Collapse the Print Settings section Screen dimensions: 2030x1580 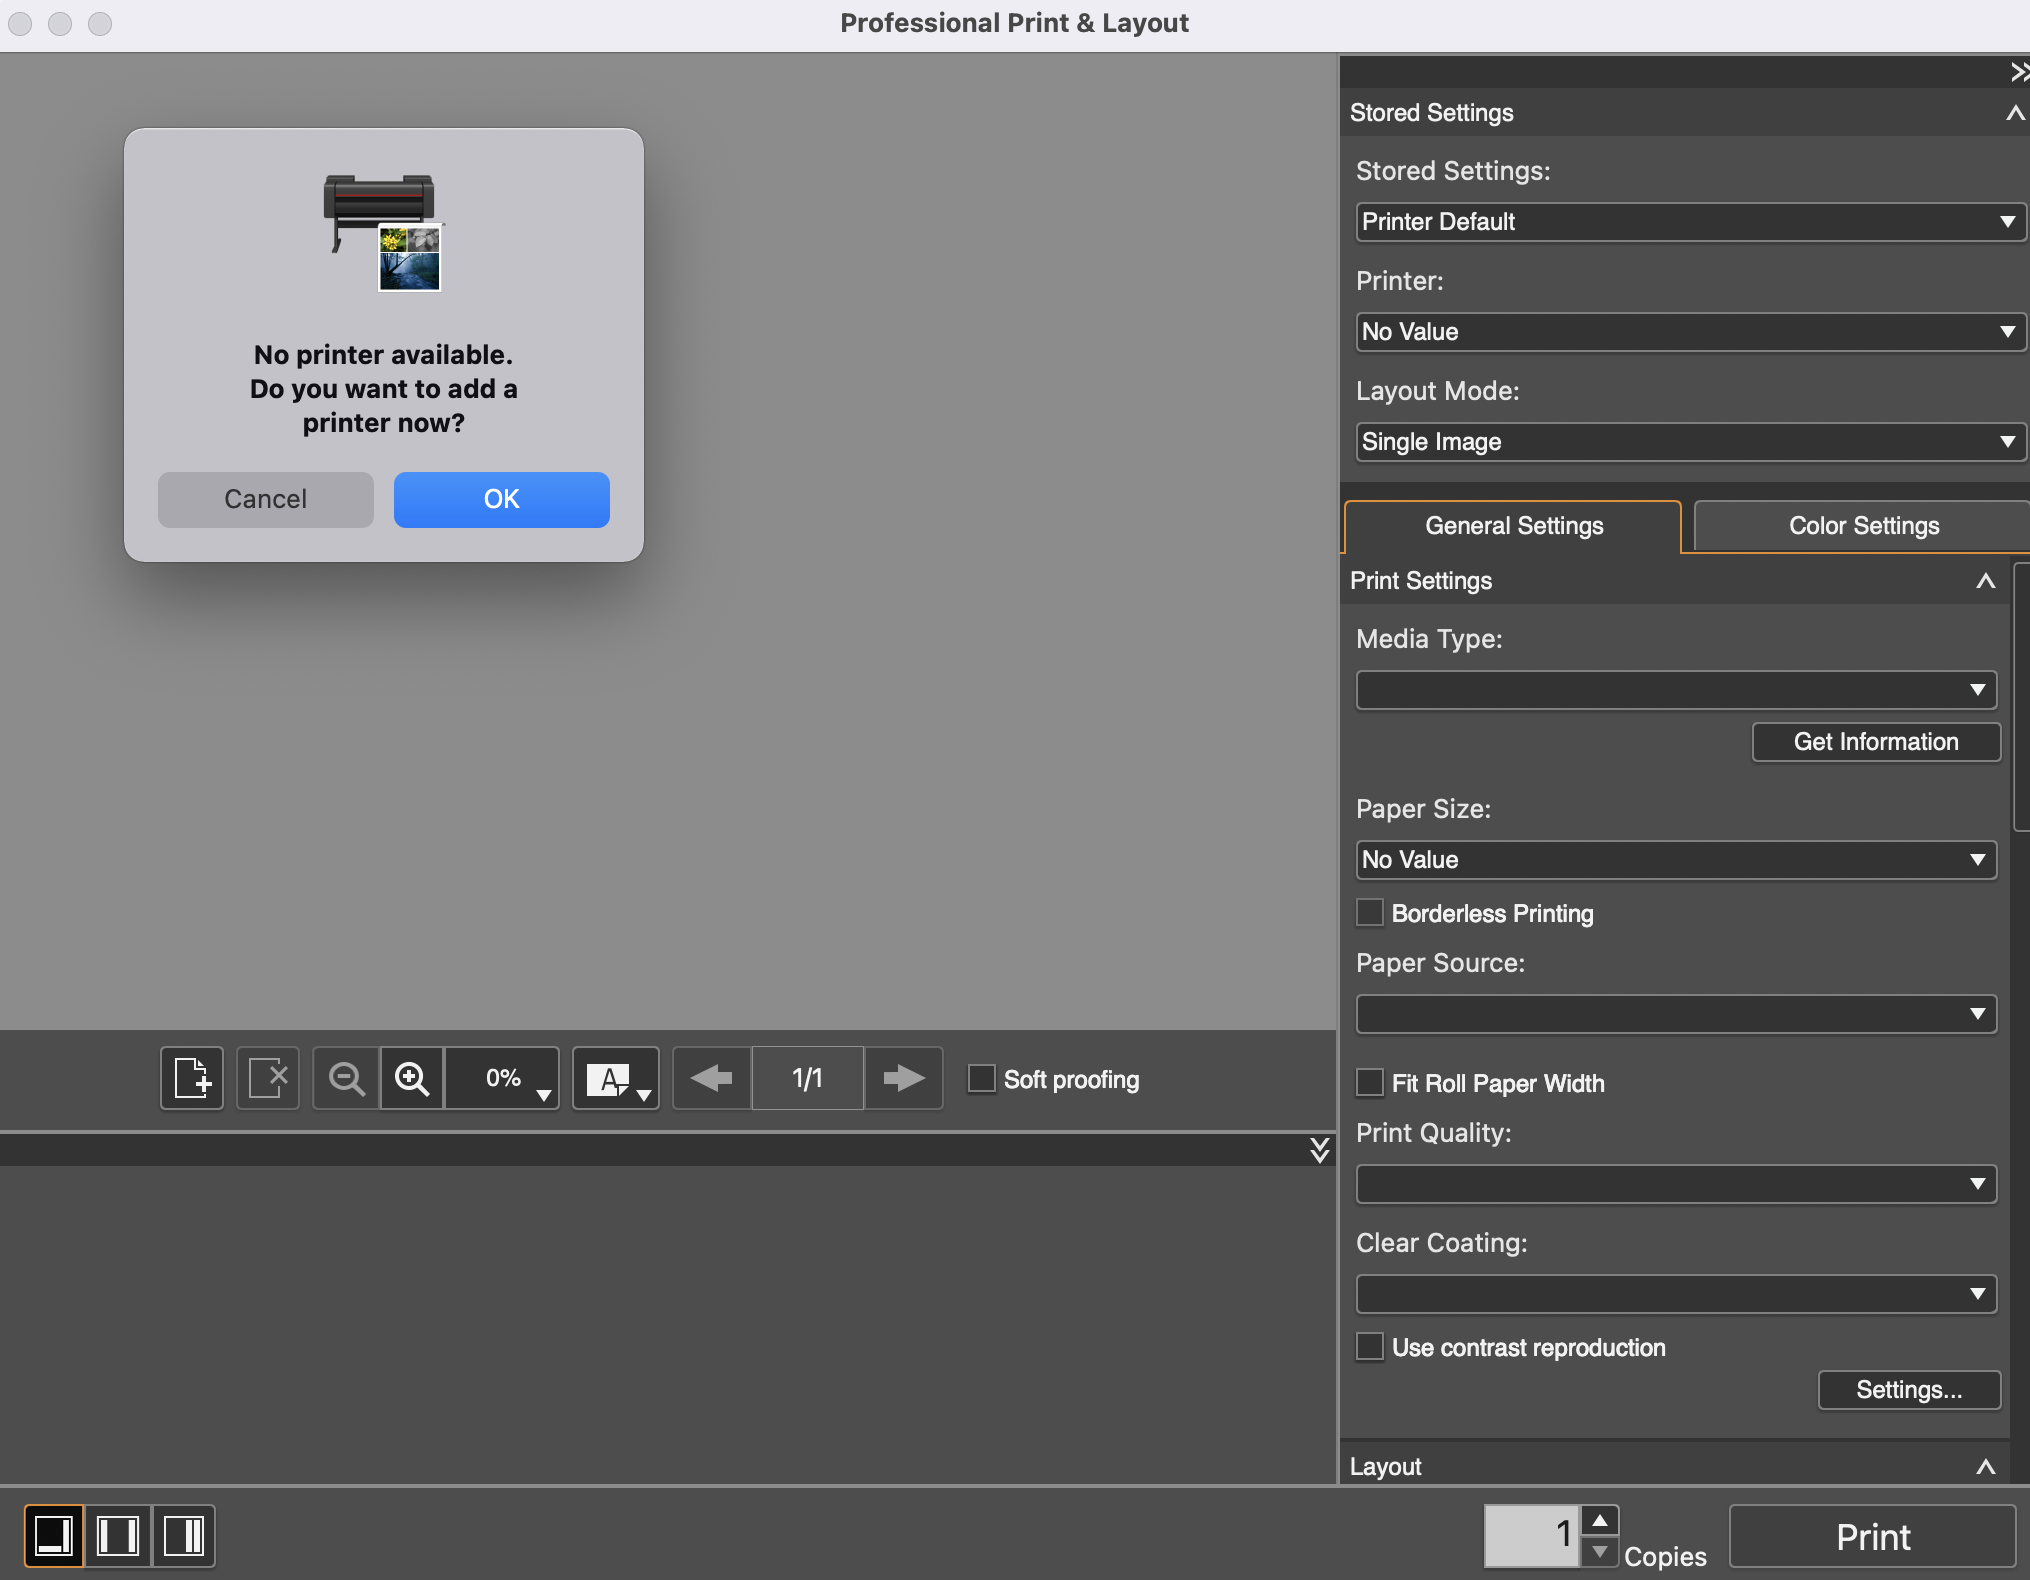tap(1985, 581)
